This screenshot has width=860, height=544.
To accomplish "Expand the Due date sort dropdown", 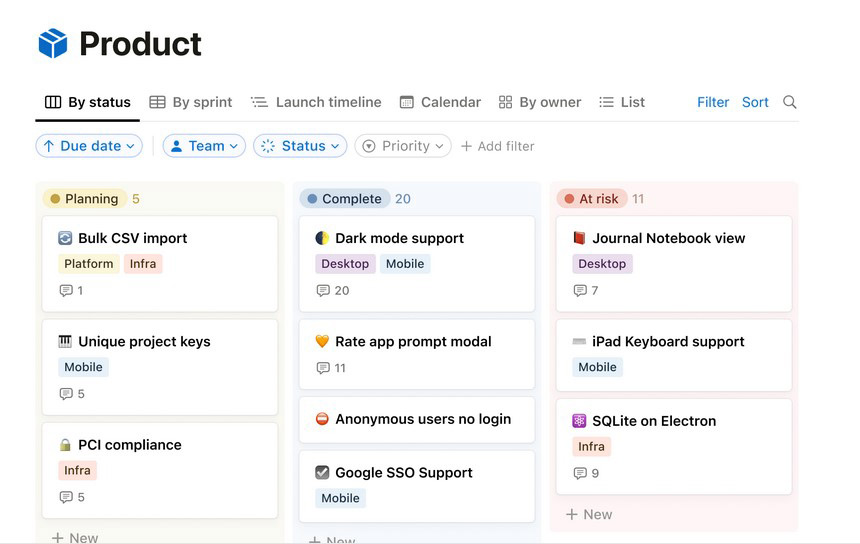I will click(x=89, y=146).
